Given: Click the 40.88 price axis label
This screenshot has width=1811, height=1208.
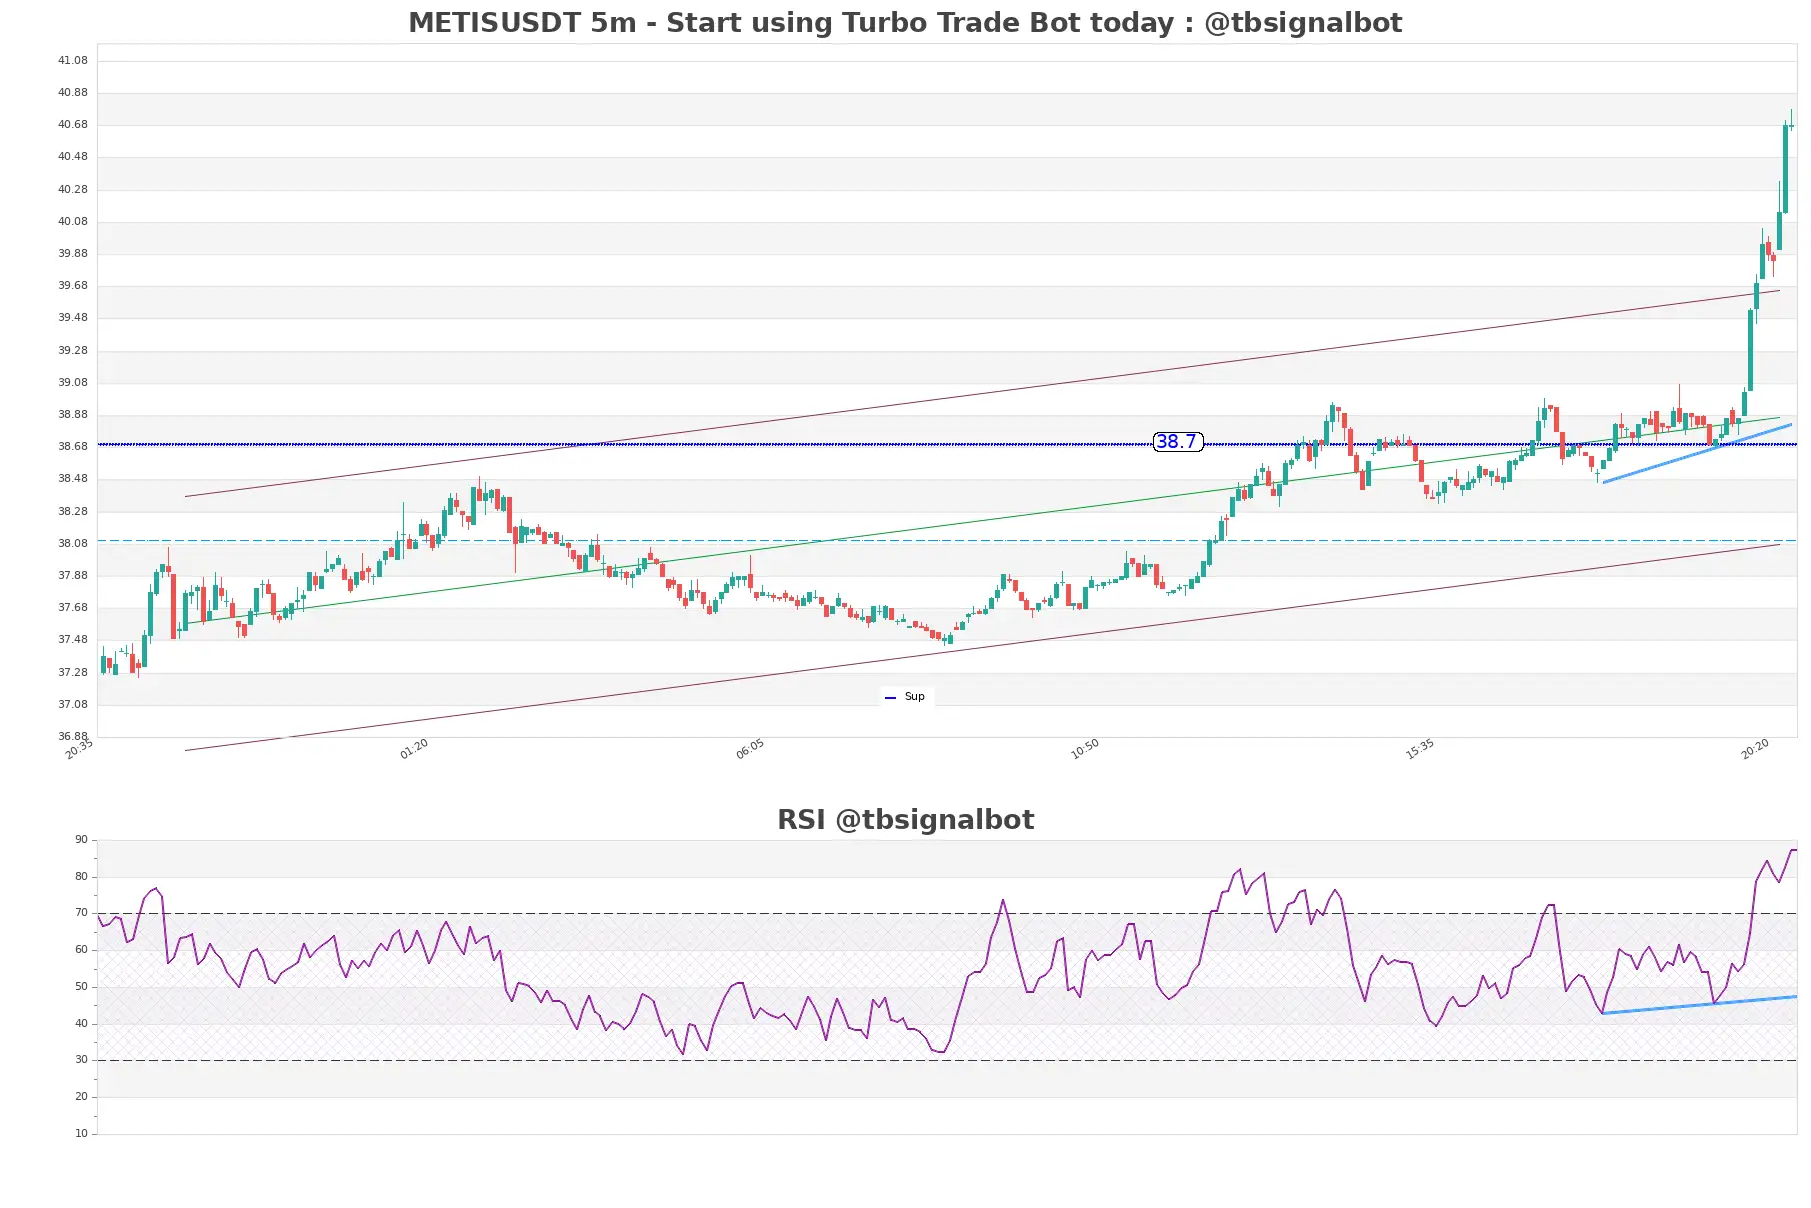Looking at the screenshot, I should coord(72,93).
